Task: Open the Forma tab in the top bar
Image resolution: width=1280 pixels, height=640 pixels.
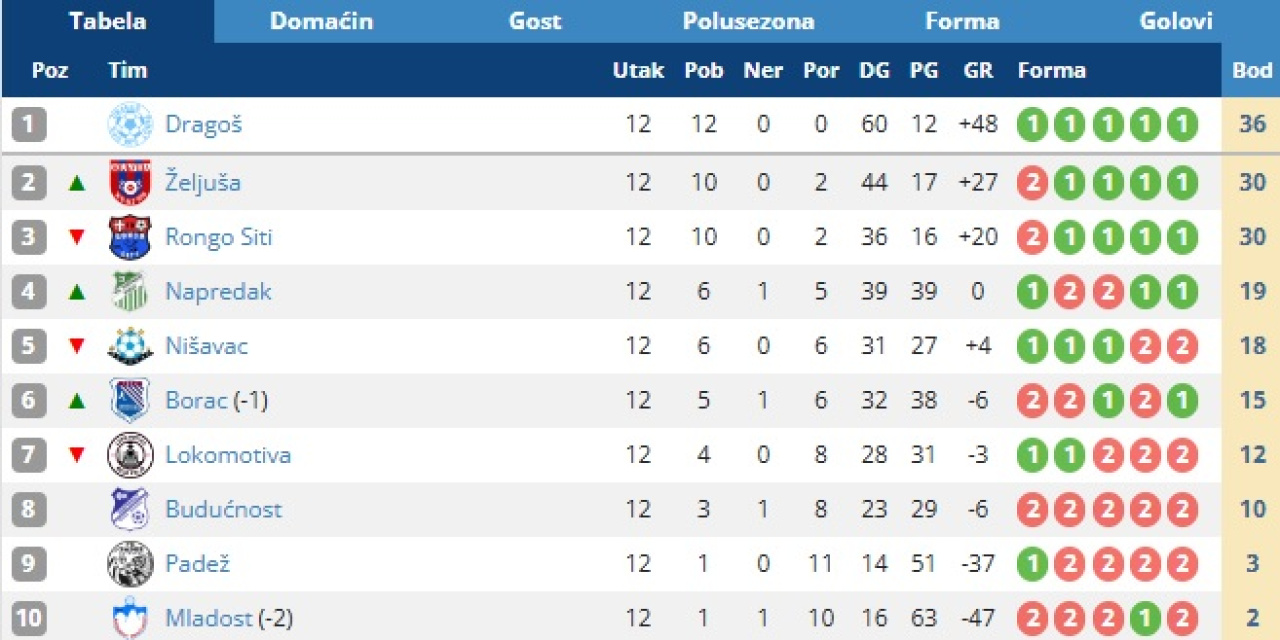Action: point(962,21)
